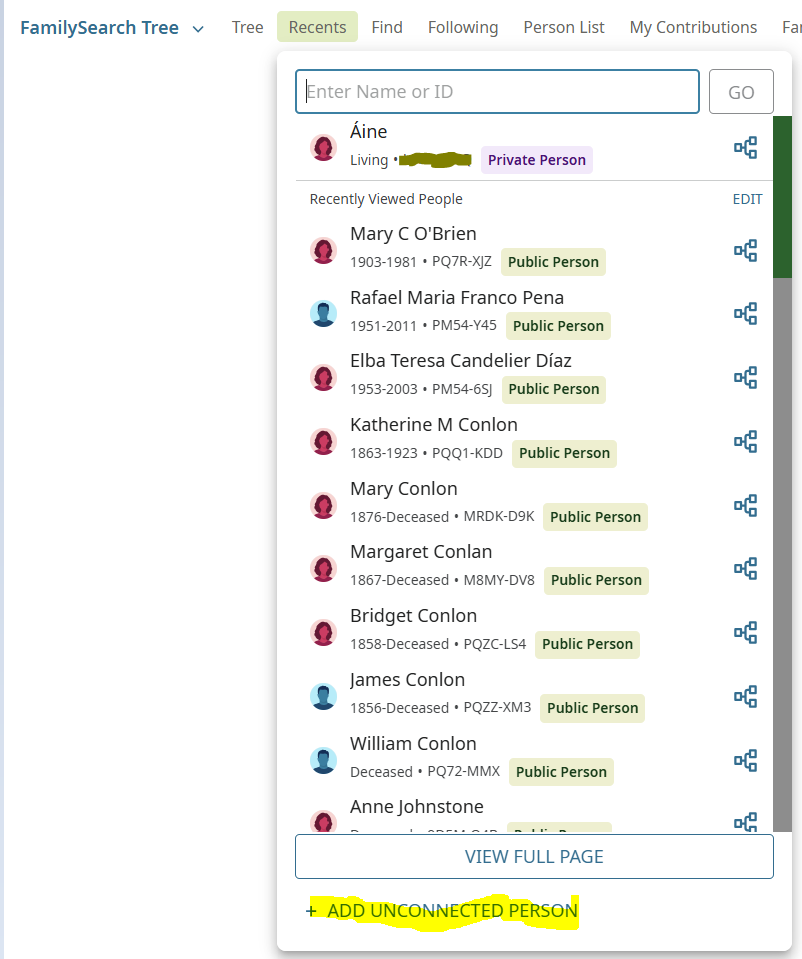The height and width of the screenshot is (959, 802).
Task: Click ID text MRDK-D9K
Action: pos(499,517)
